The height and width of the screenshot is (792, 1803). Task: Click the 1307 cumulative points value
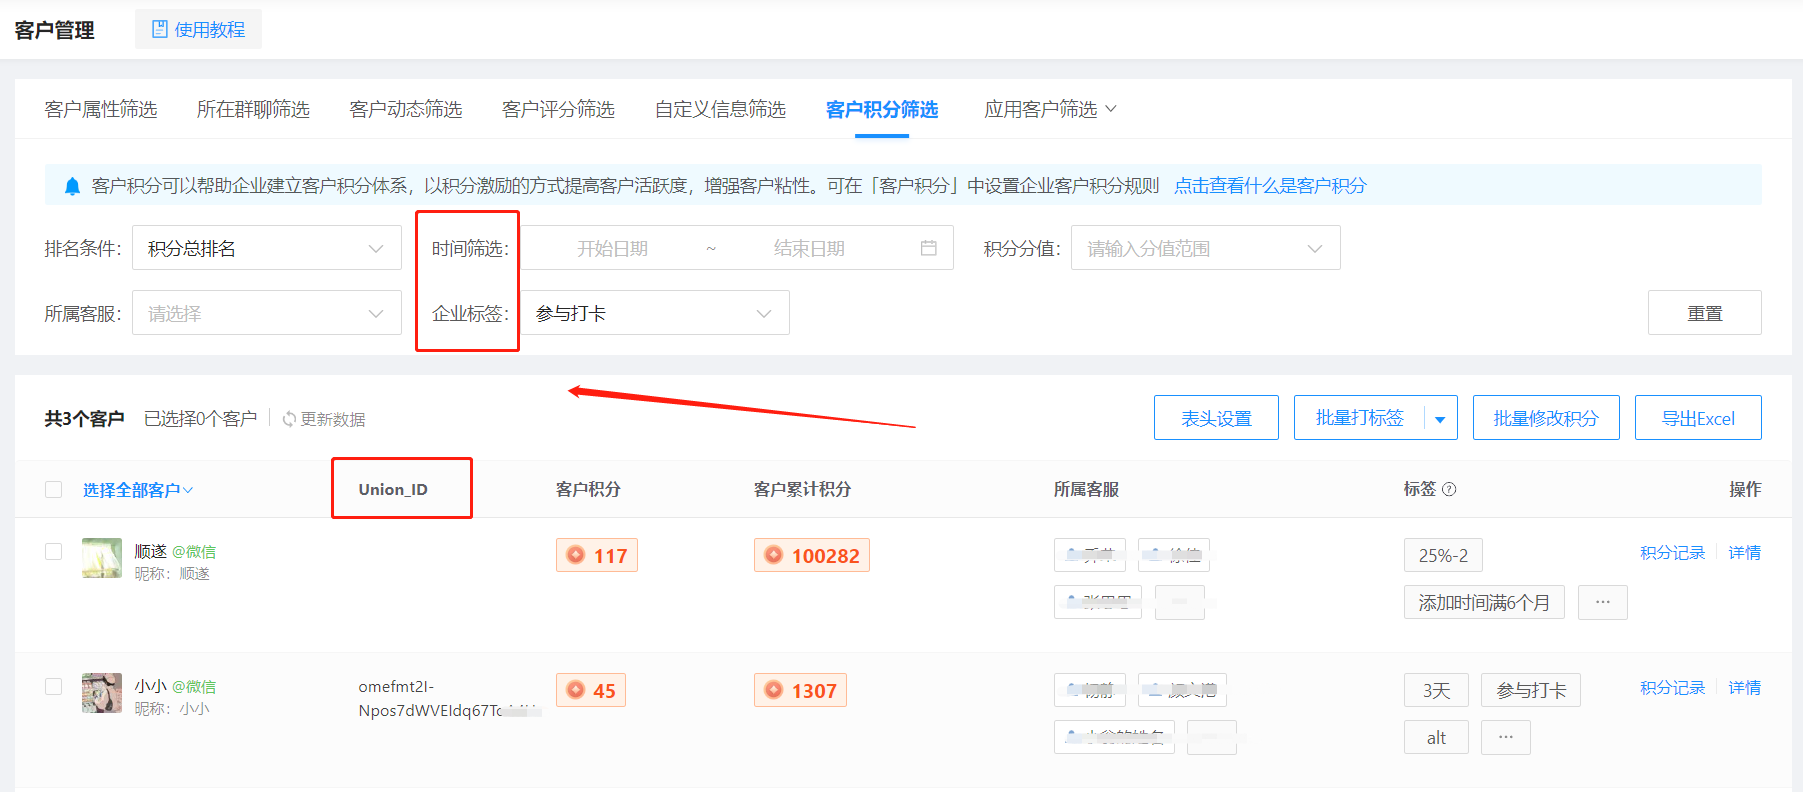point(814,691)
